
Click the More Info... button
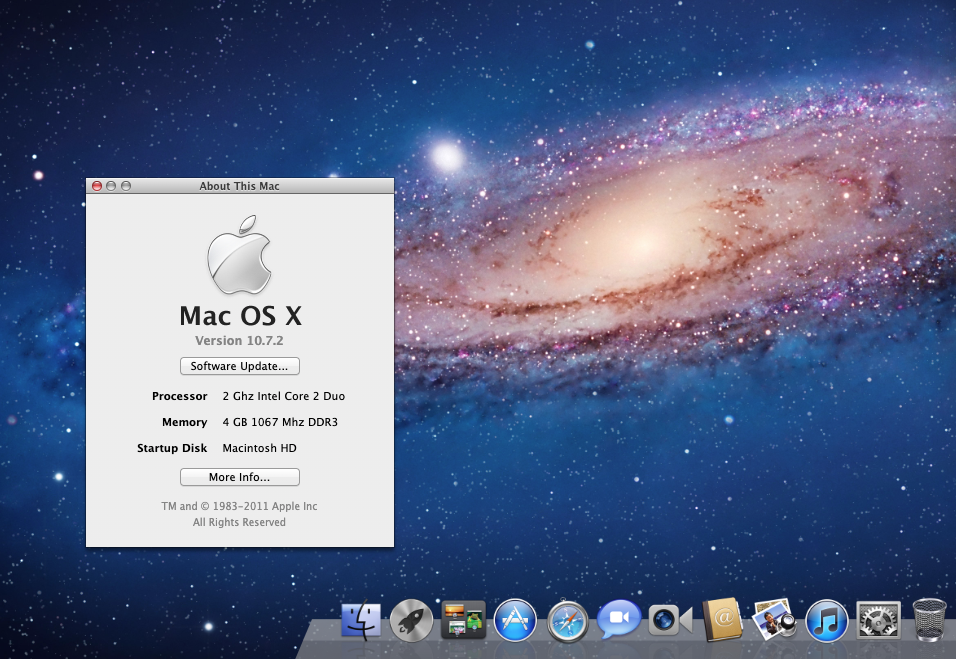point(240,477)
